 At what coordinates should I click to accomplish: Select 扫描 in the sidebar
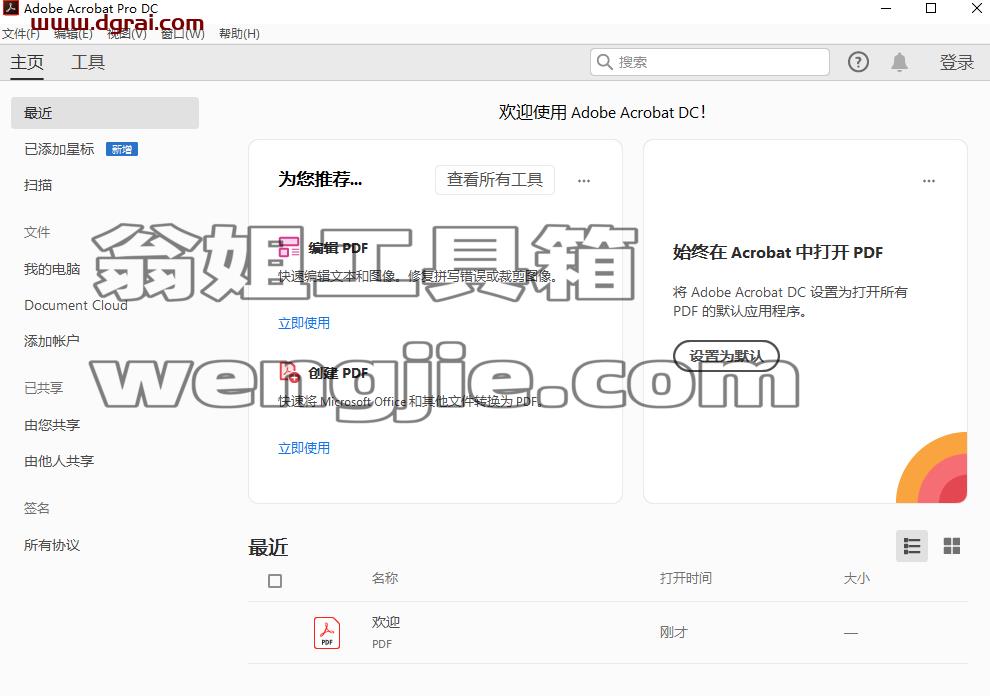[x=38, y=185]
